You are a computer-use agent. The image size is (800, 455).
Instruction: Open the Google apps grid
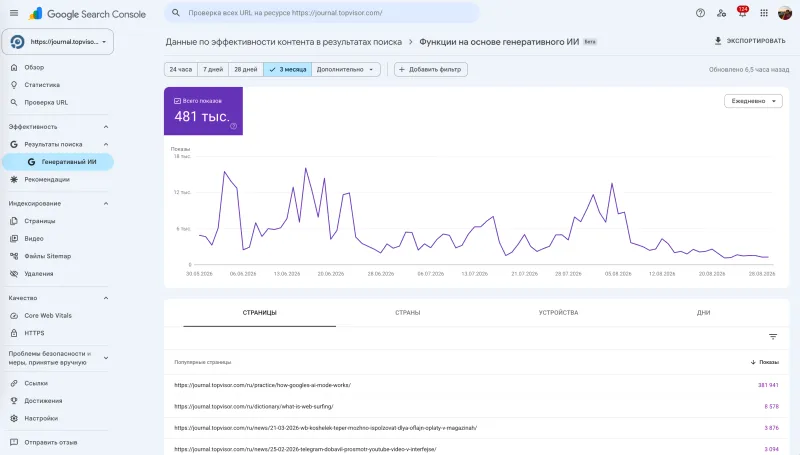pyautogui.click(x=764, y=13)
